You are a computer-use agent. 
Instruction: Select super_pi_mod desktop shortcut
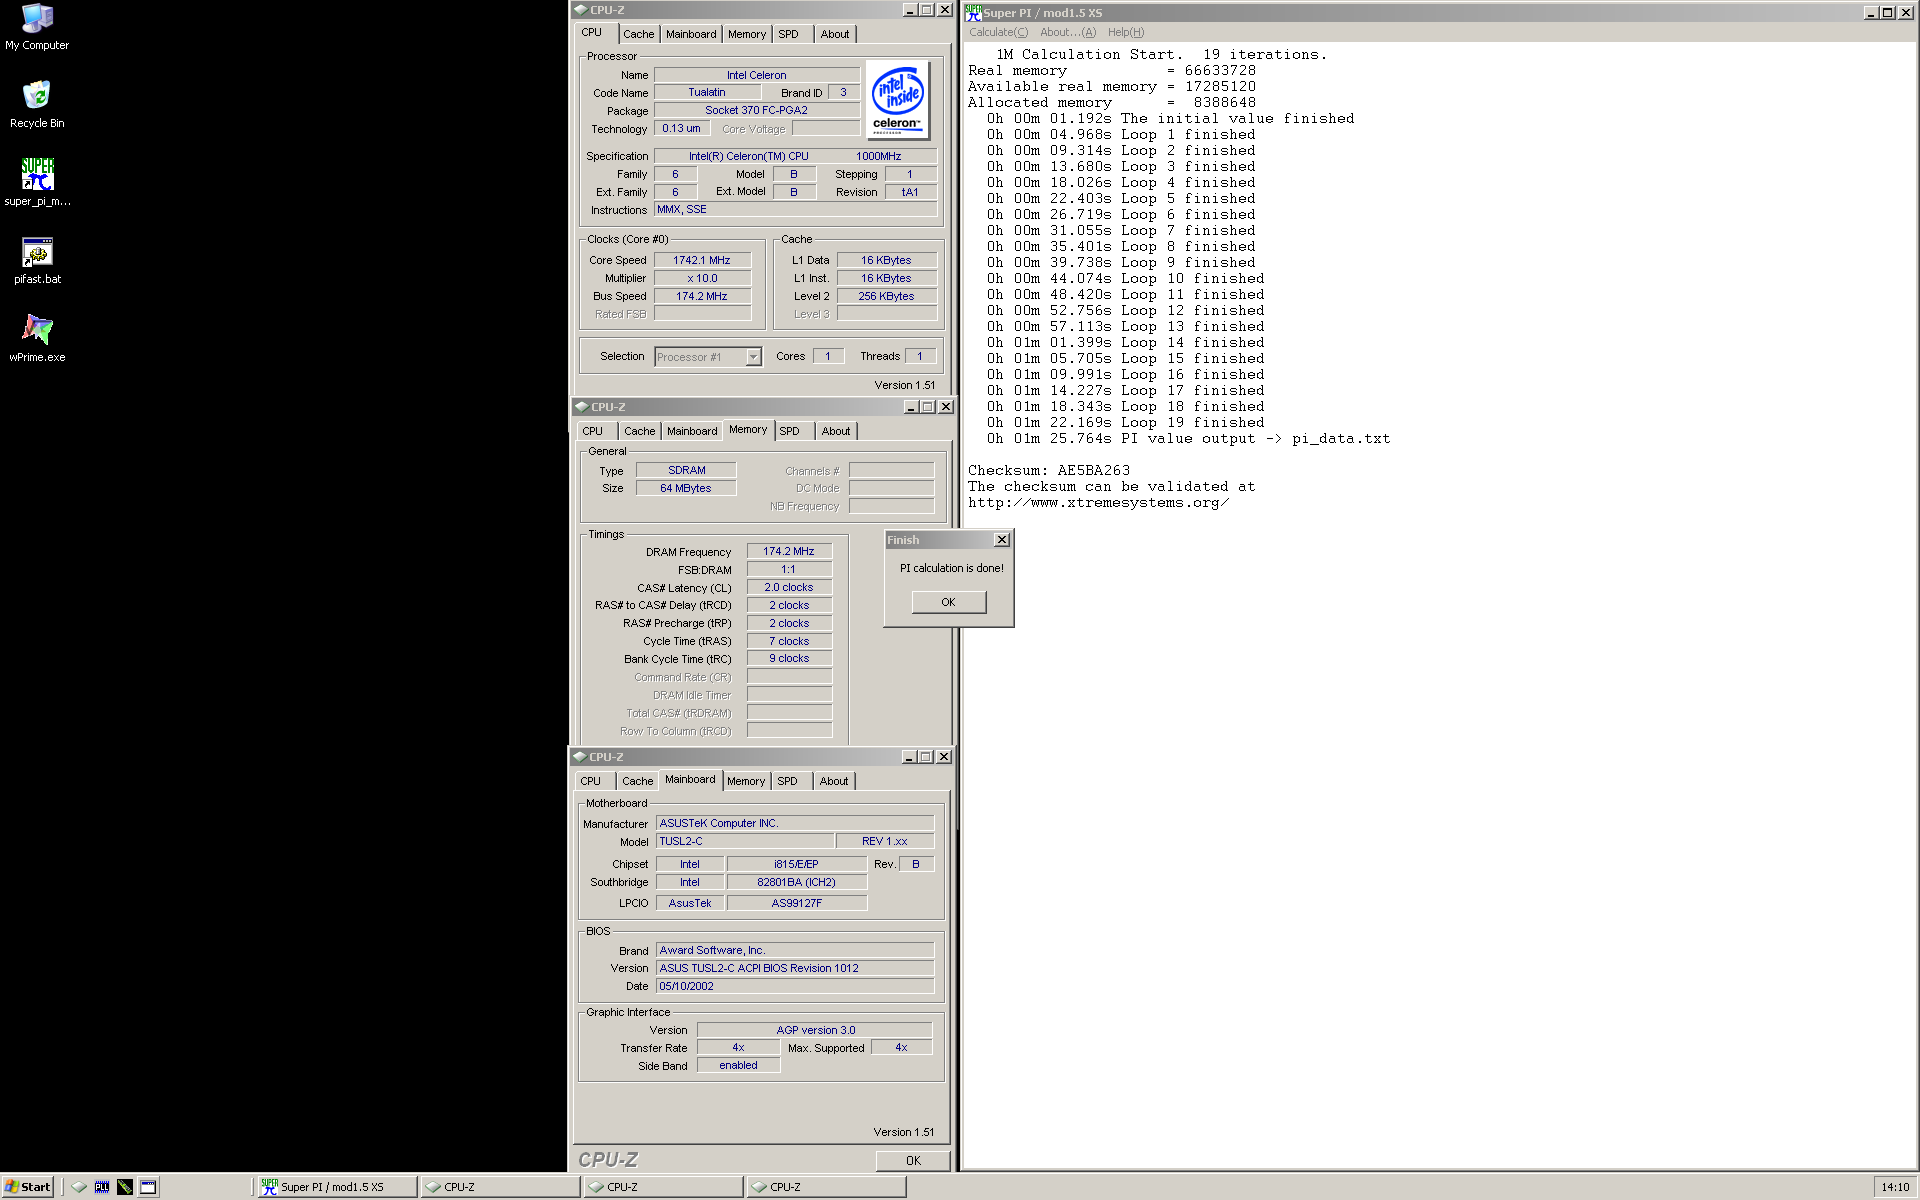pos(37,182)
